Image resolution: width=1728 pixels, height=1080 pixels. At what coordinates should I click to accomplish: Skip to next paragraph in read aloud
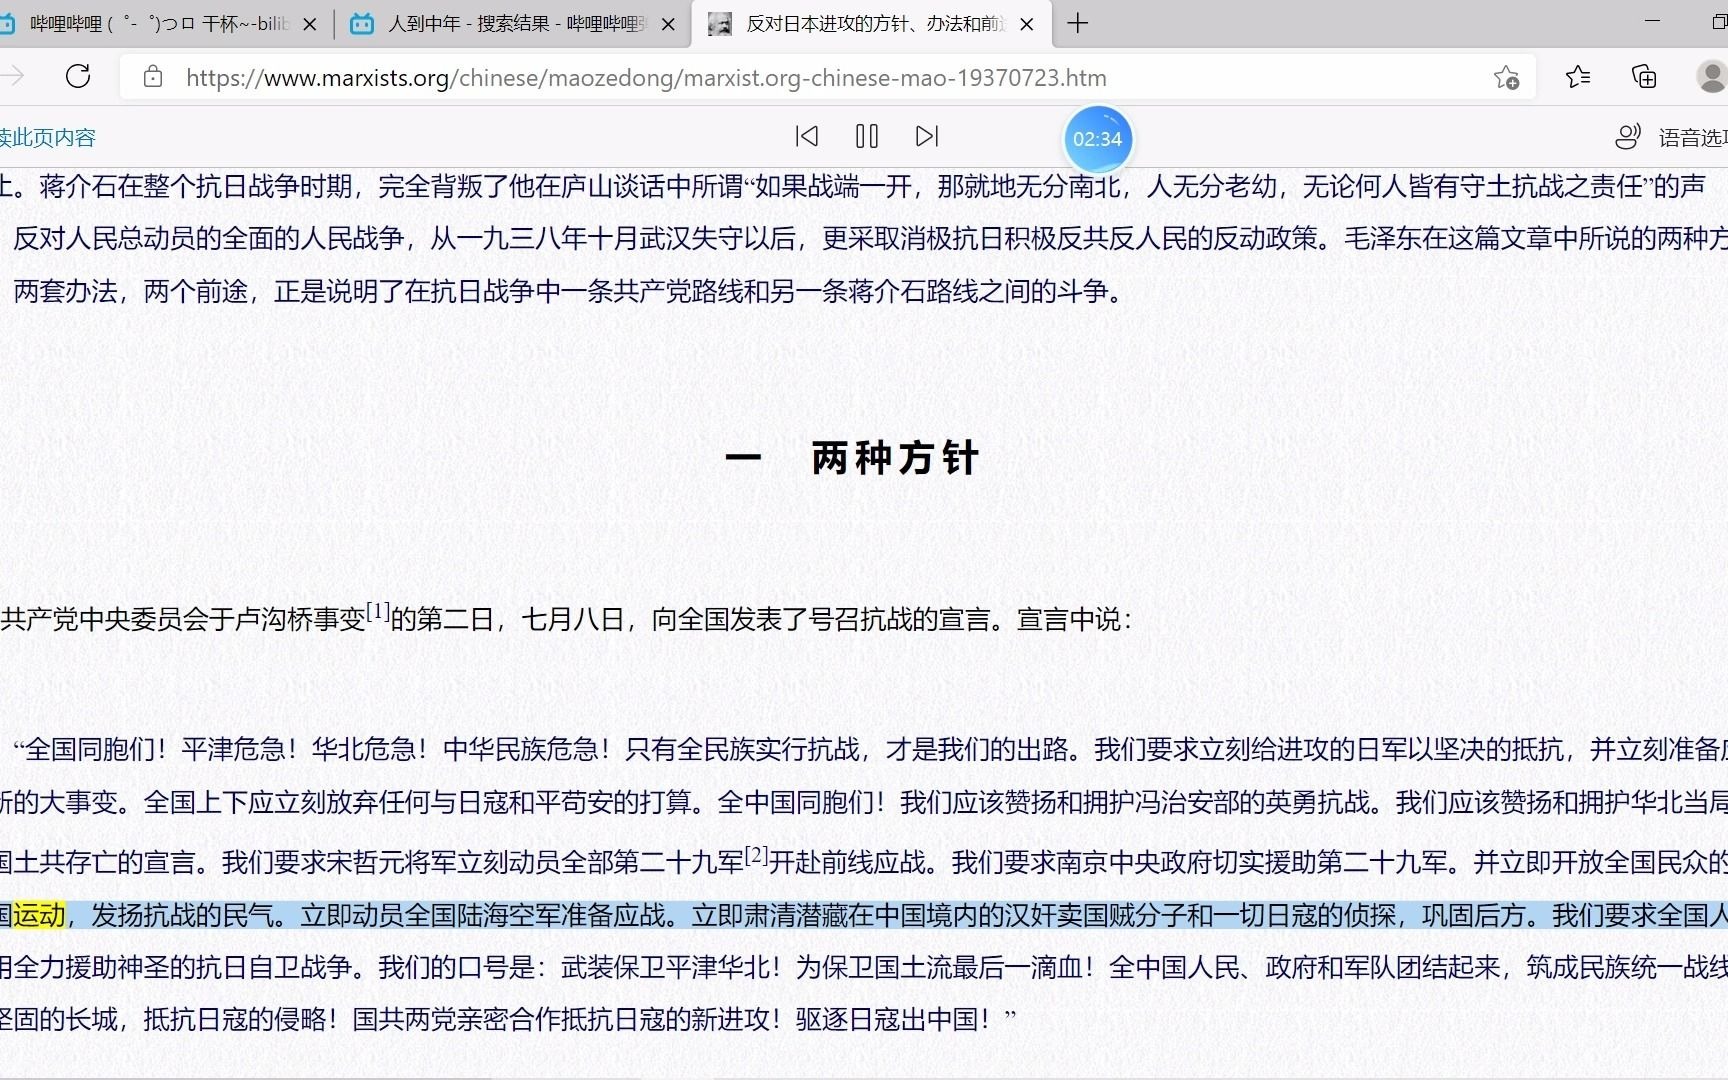[x=927, y=136]
